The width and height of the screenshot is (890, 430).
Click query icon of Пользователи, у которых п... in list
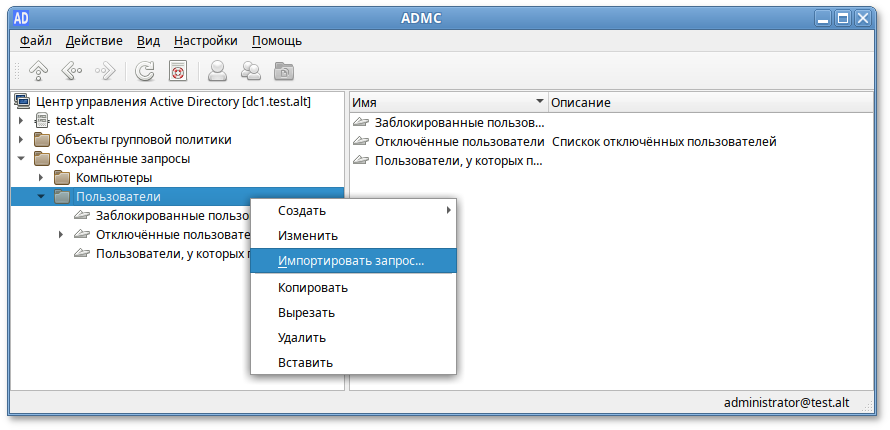[x=361, y=160]
